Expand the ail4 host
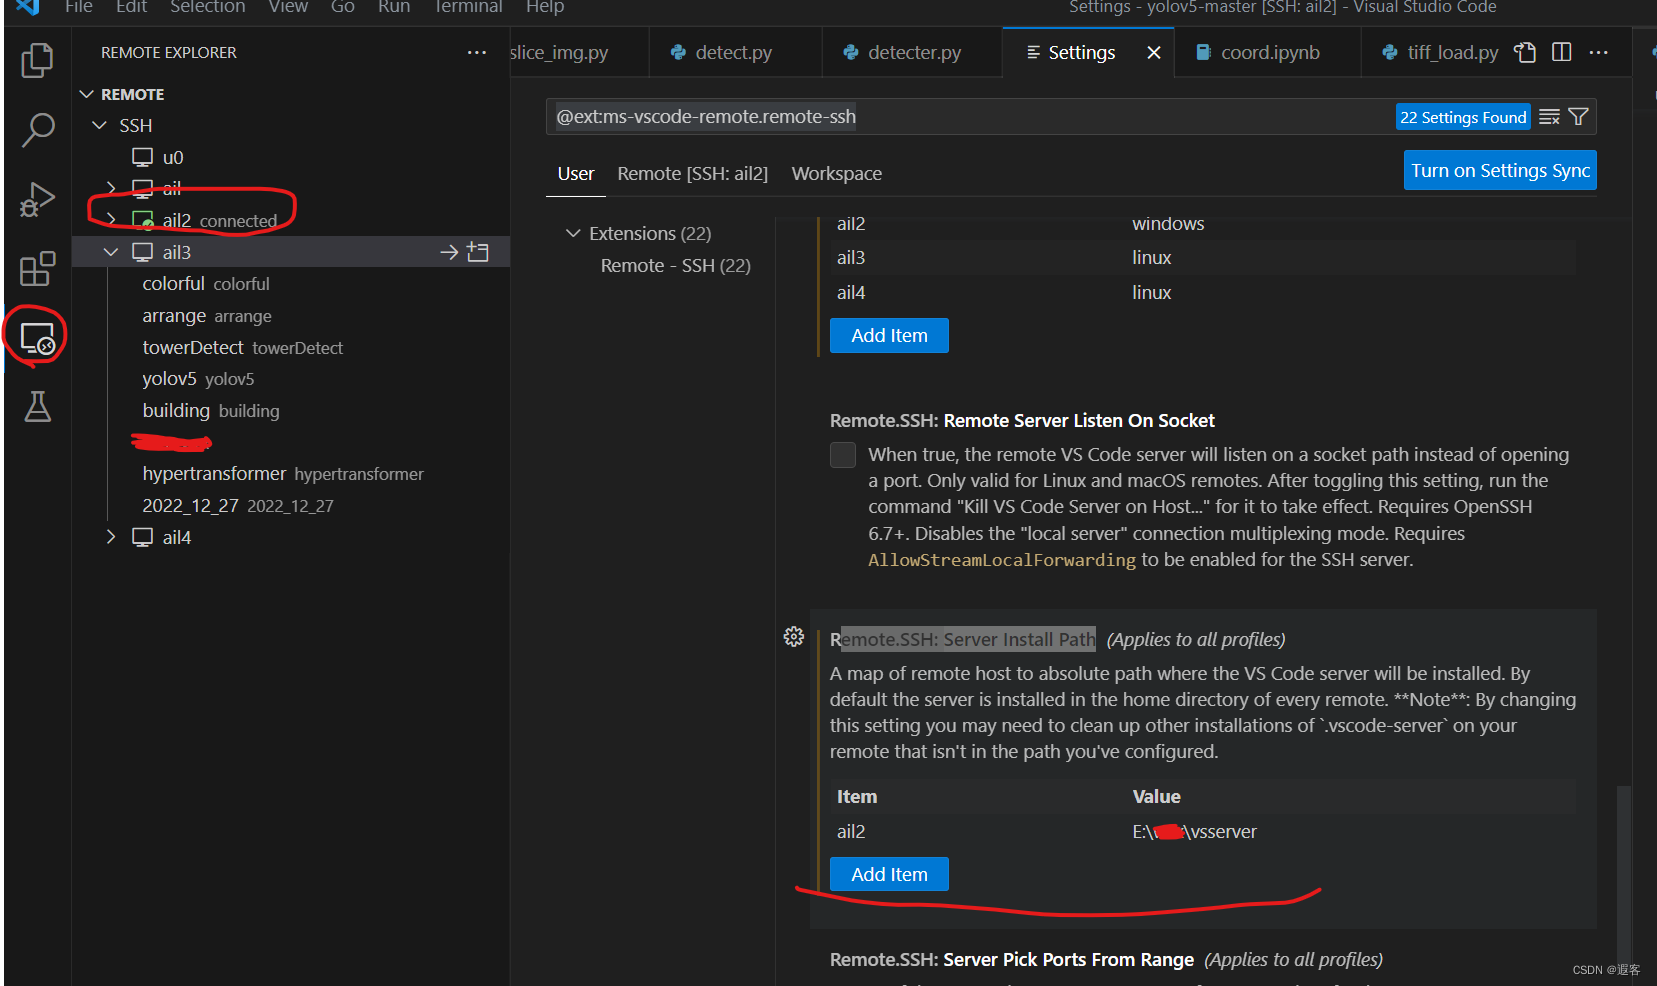Image resolution: width=1657 pixels, height=986 pixels. click(111, 537)
